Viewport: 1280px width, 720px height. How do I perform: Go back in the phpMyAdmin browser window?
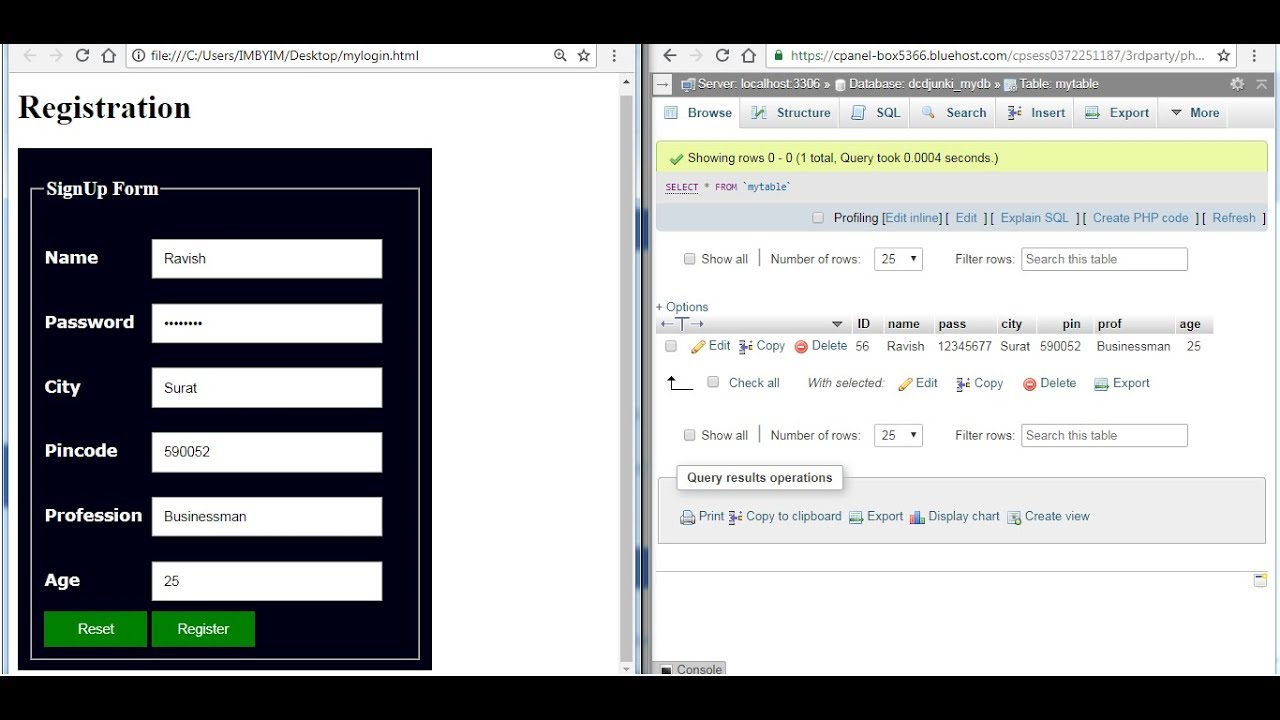coord(670,56)
